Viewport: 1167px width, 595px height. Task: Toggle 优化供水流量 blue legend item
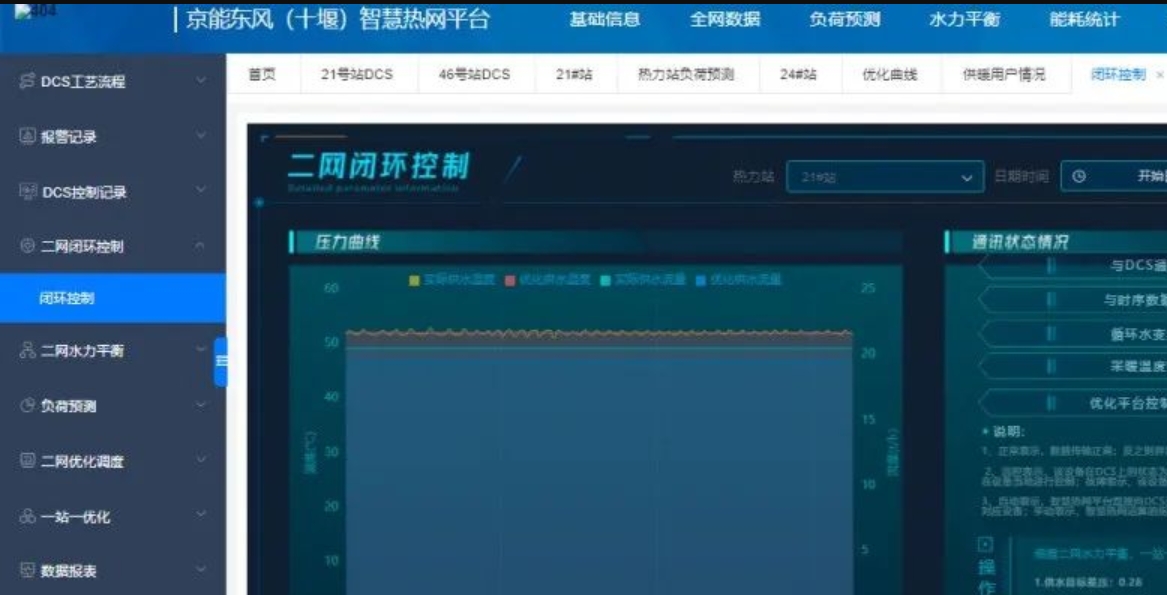point(739,281)
